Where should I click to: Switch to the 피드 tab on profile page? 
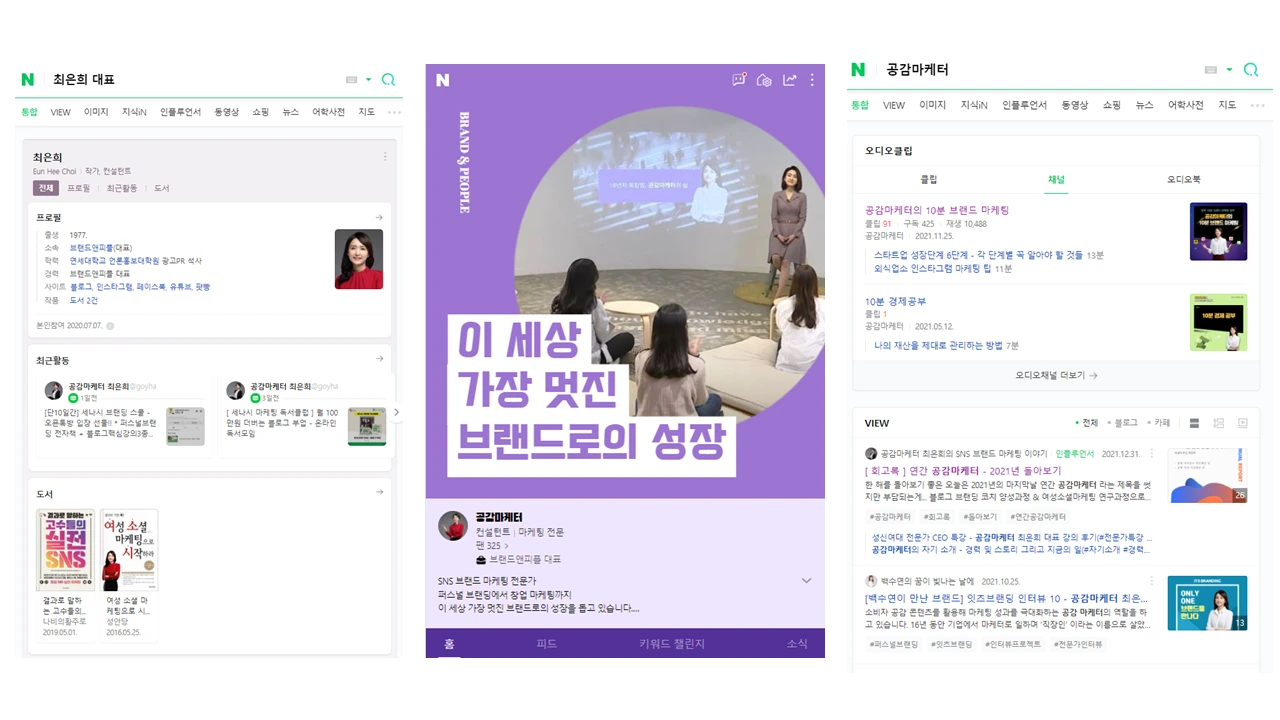[547, 644]
